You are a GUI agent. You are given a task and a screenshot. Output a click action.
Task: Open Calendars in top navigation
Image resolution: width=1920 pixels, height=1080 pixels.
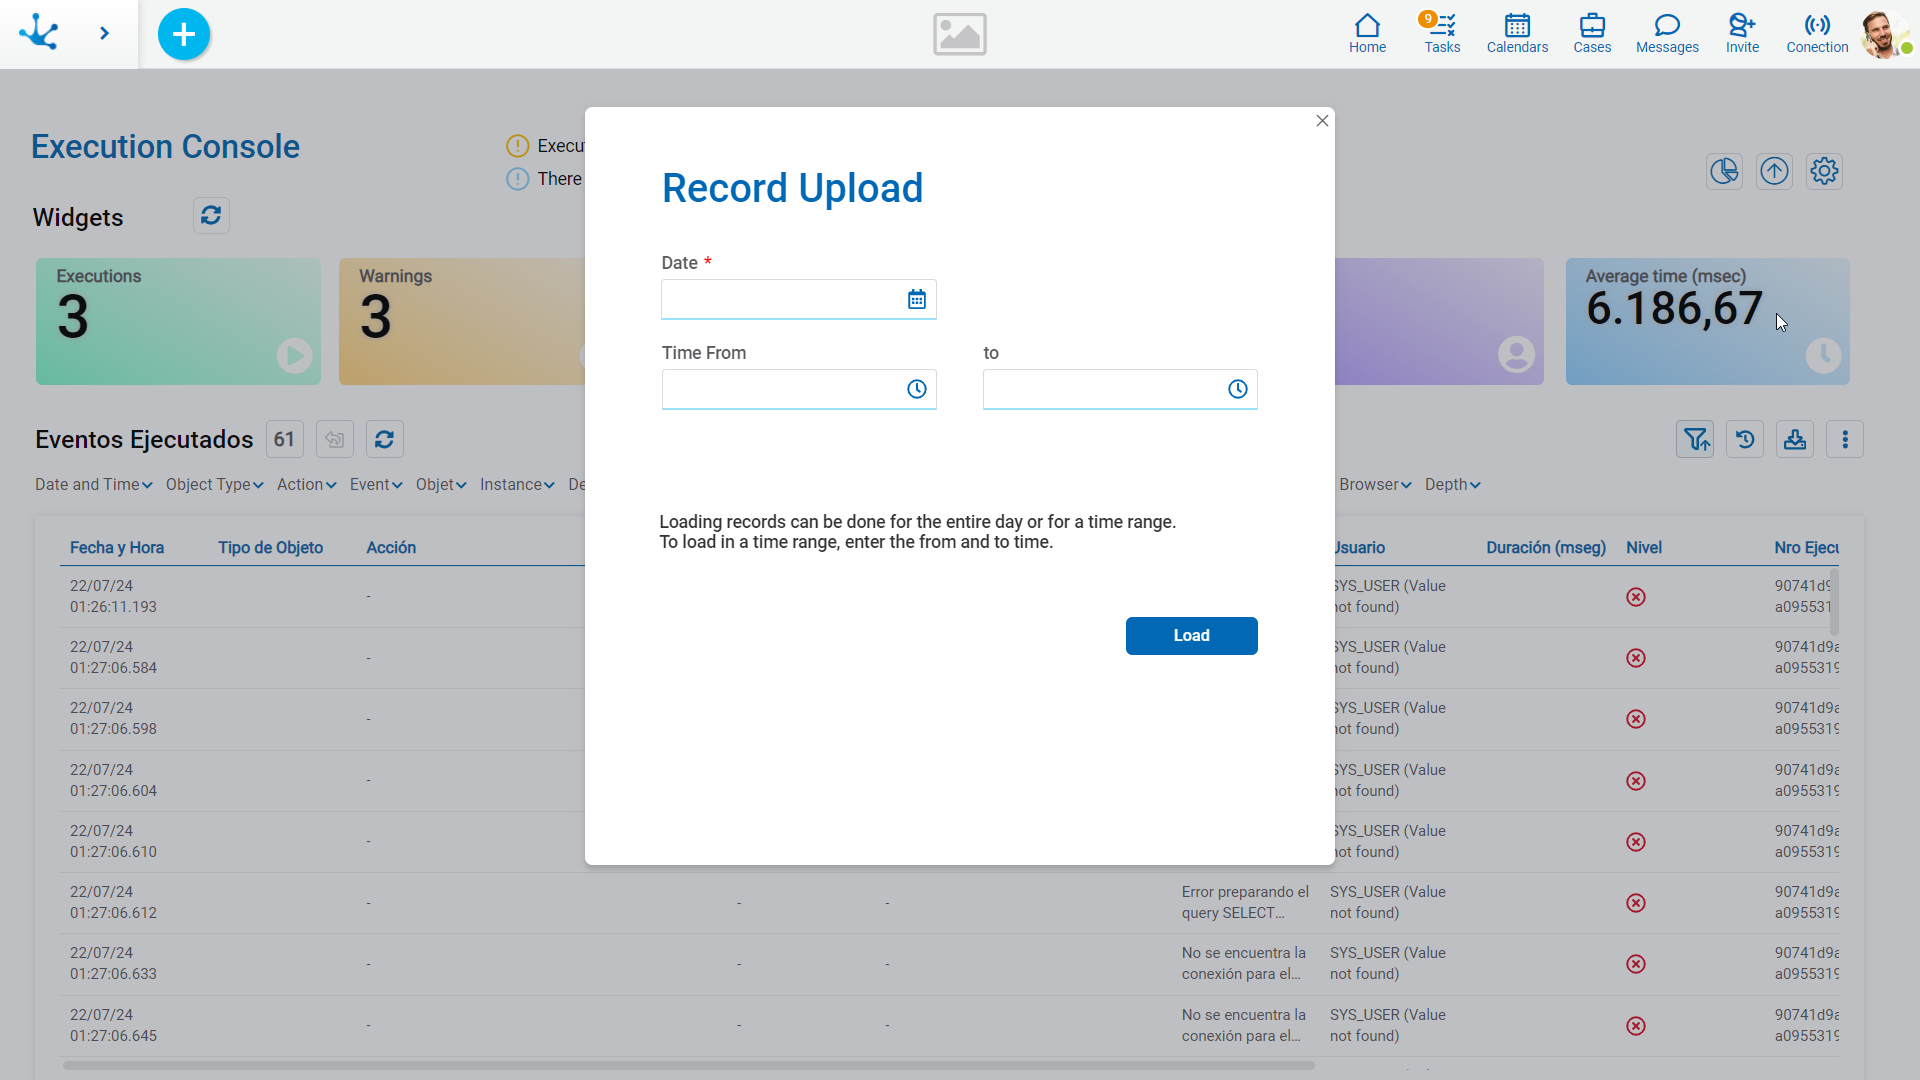[1516, 33]
